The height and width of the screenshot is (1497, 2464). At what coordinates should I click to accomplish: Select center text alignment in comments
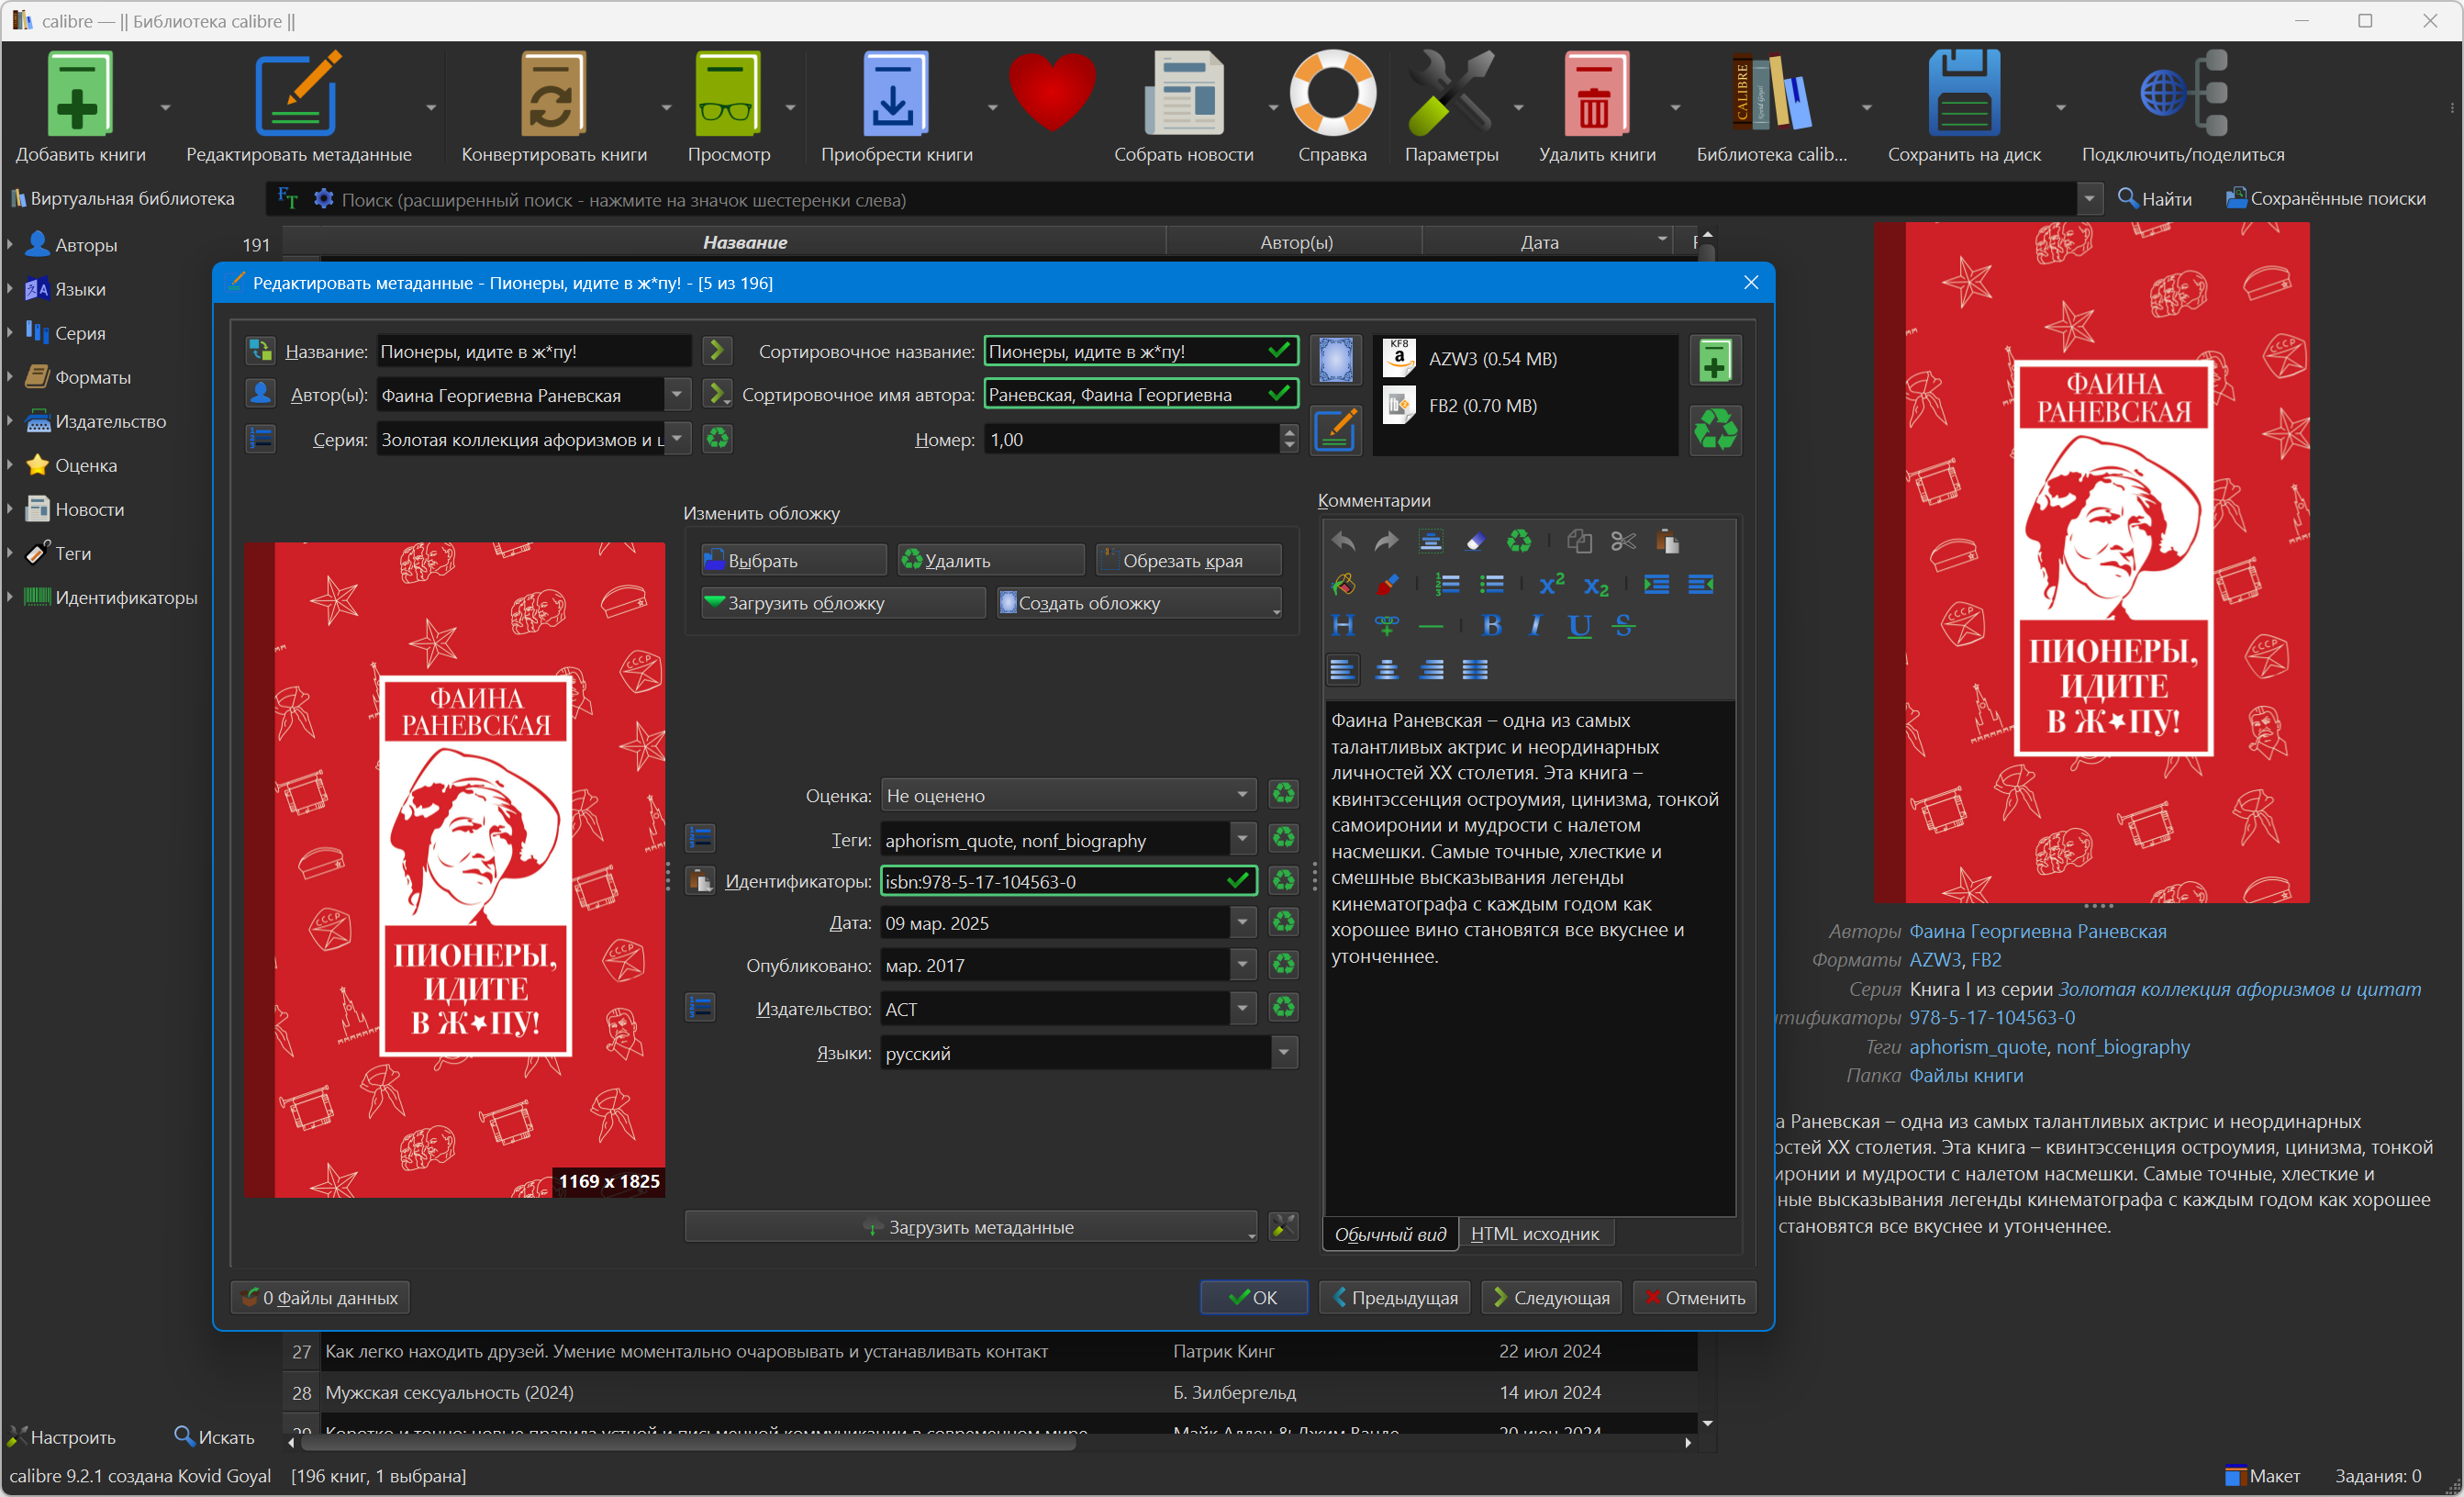pyautogui.click(x=1386, y=669)
